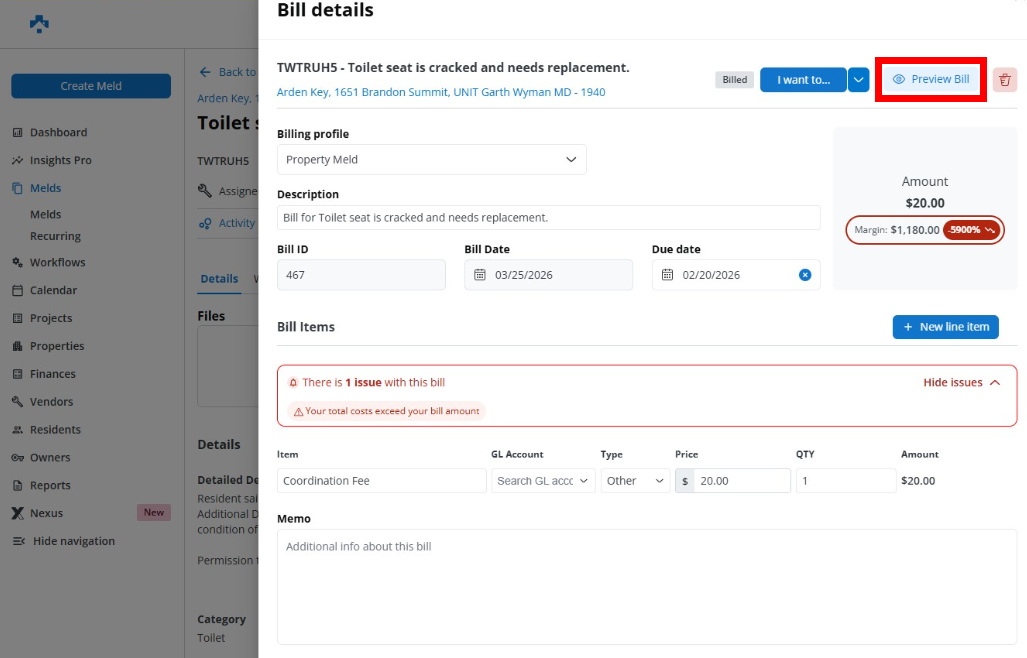
Task: Click the red trash delete bill icon
Action: tap(1005, 80)
